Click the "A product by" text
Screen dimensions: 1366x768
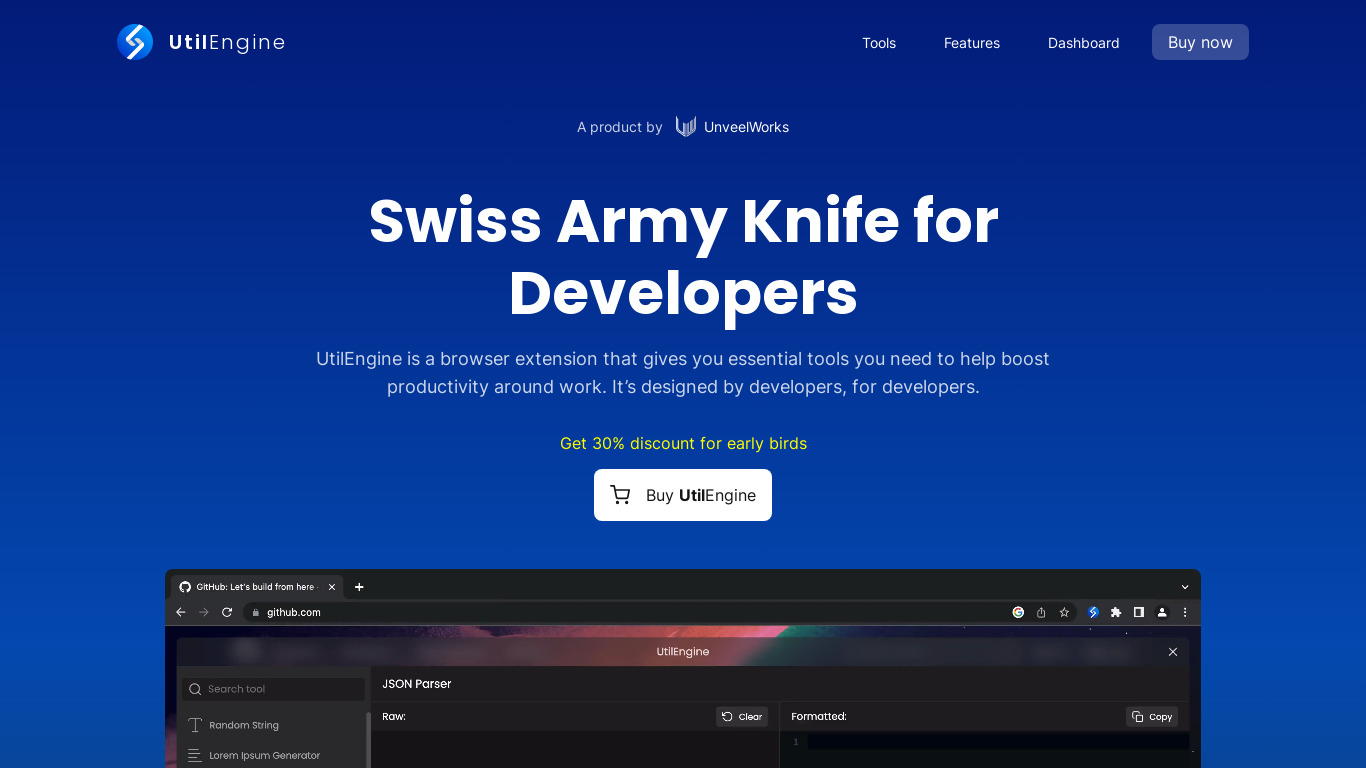pos(620,127)
